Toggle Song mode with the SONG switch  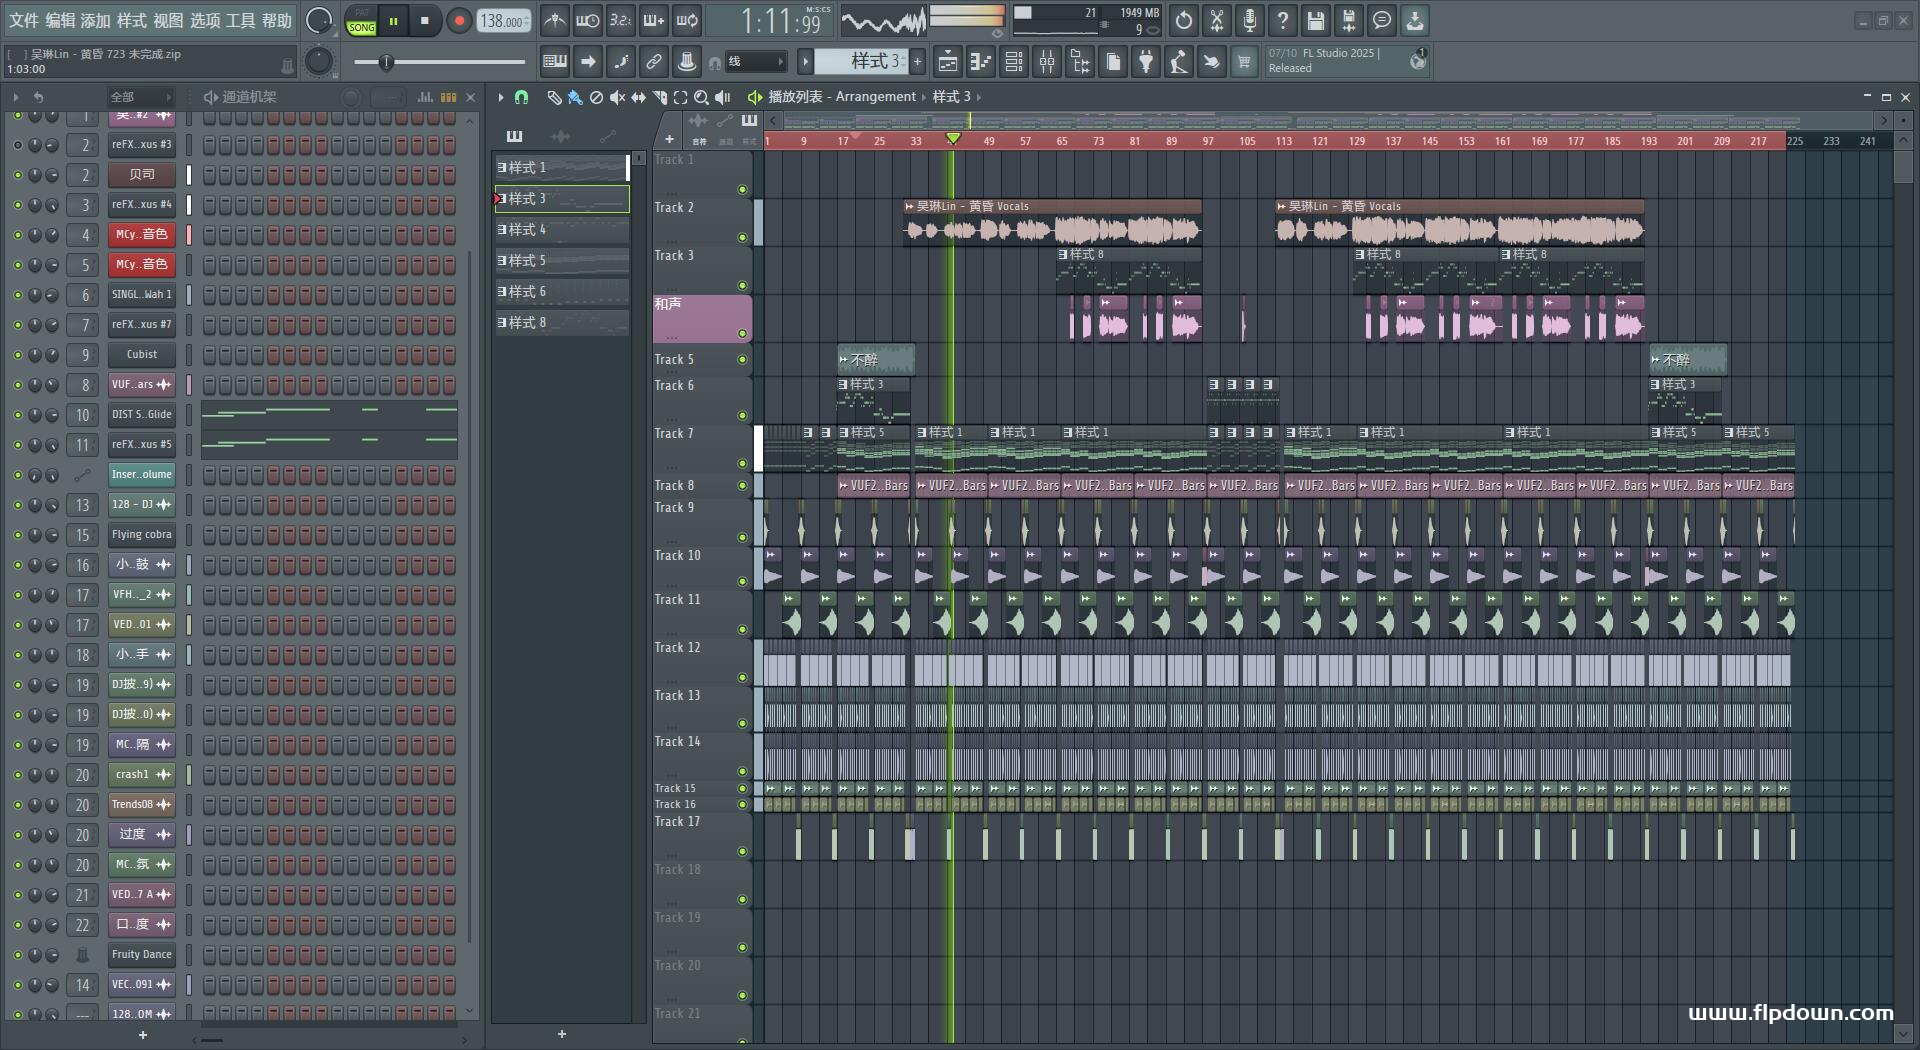361,27
